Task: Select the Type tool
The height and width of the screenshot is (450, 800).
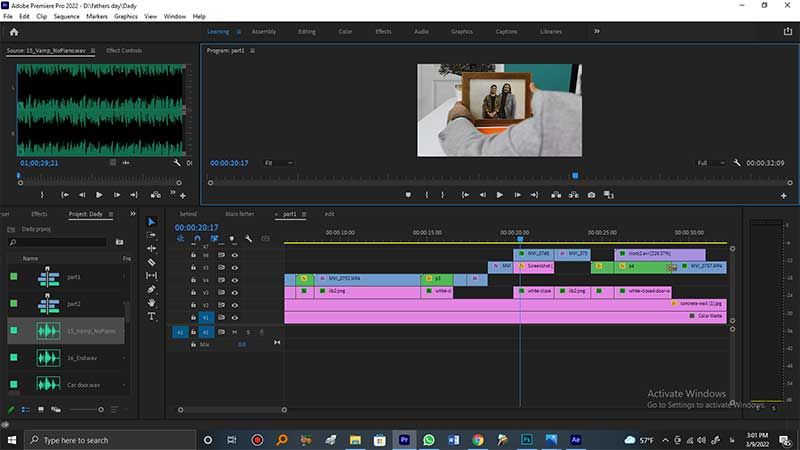Action: (x=152, y=316)
